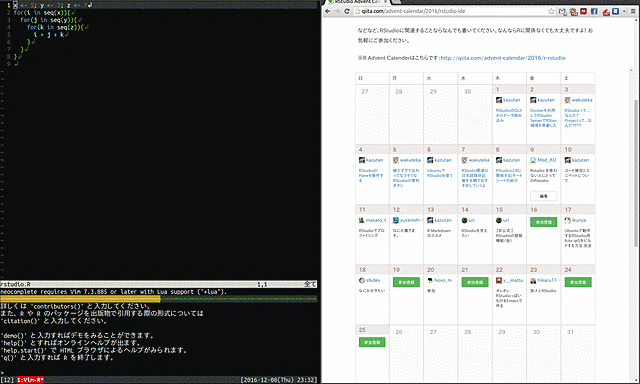
Task: Click green register button on day 25
Action: [372, 342]
